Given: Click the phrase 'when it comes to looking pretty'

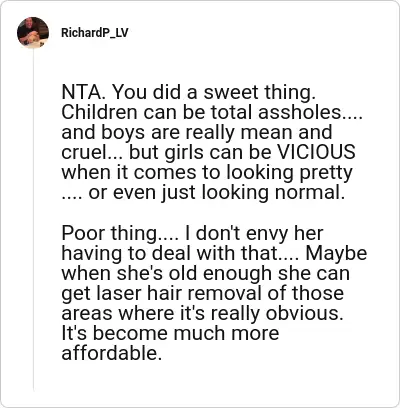Looking at the screenshot, I should (207, 173).
